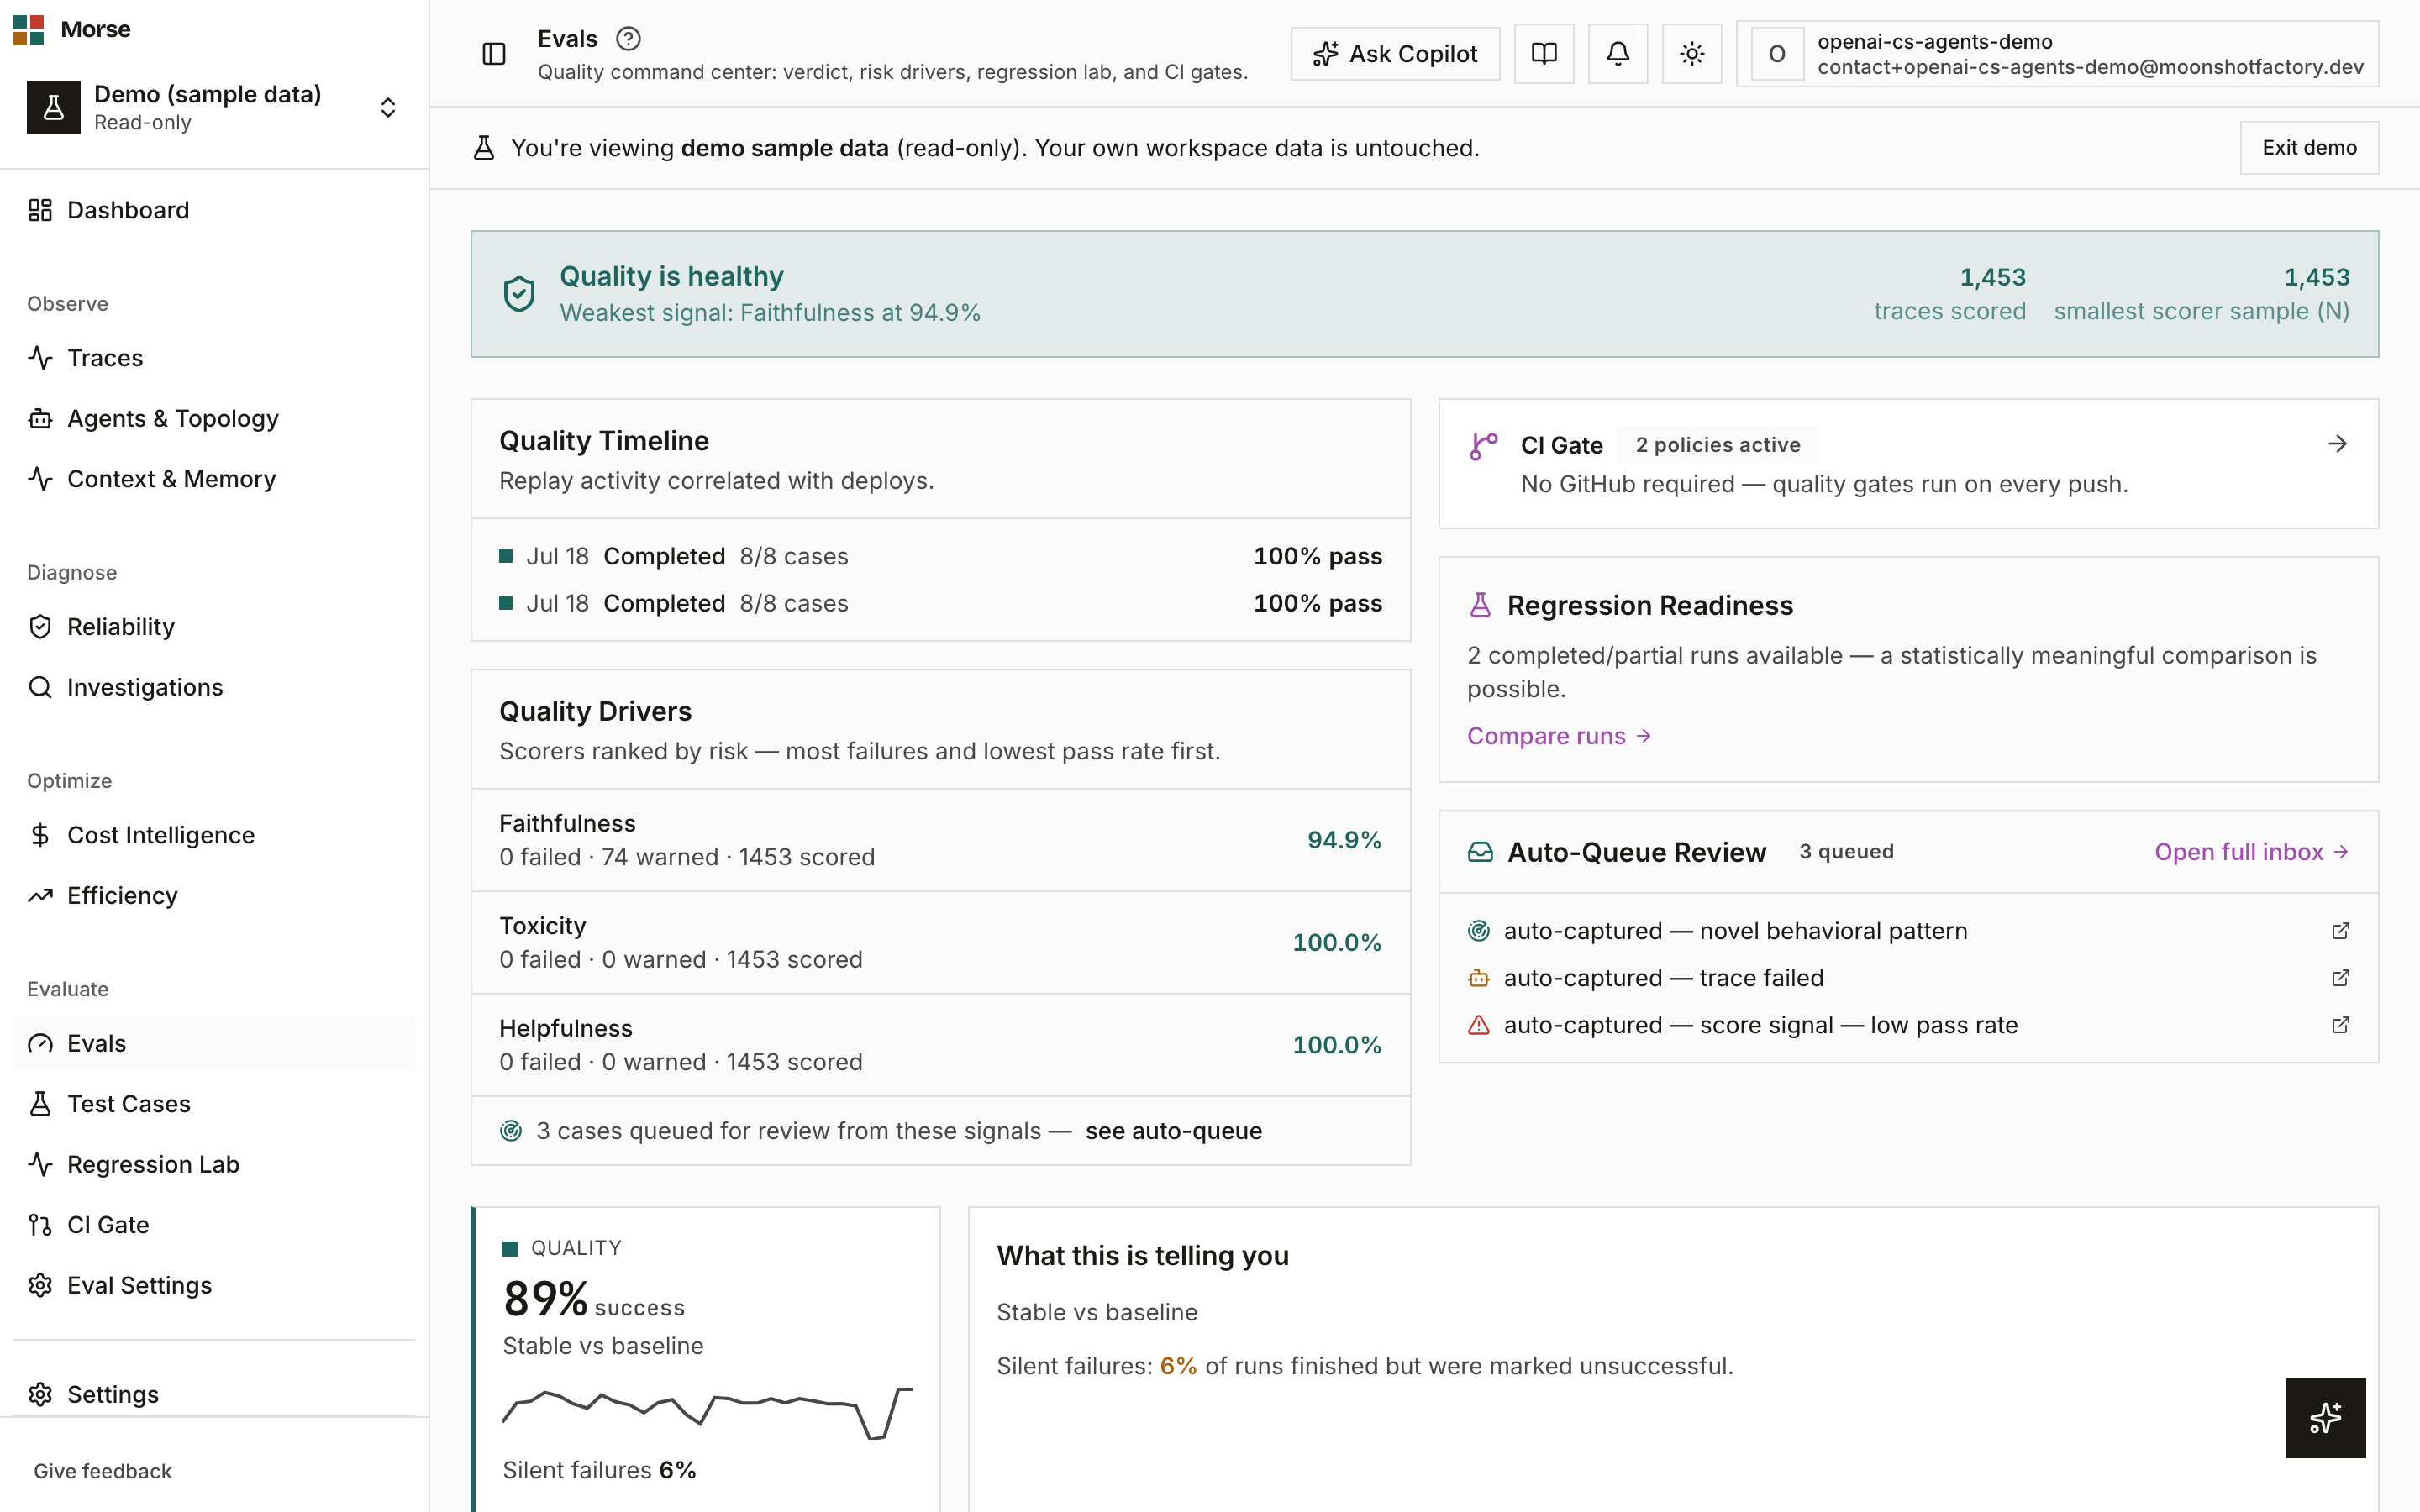Click the 3 queued badge
The height and width of the screenshot is (1512, 2420).
pos(1846,852)
